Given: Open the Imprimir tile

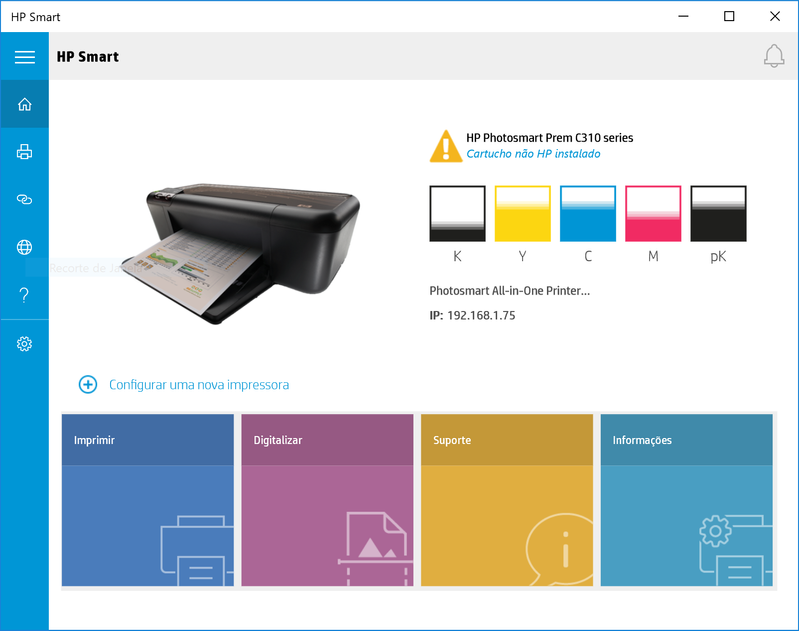Looking at the screenshot, I should tap(148, 500).
